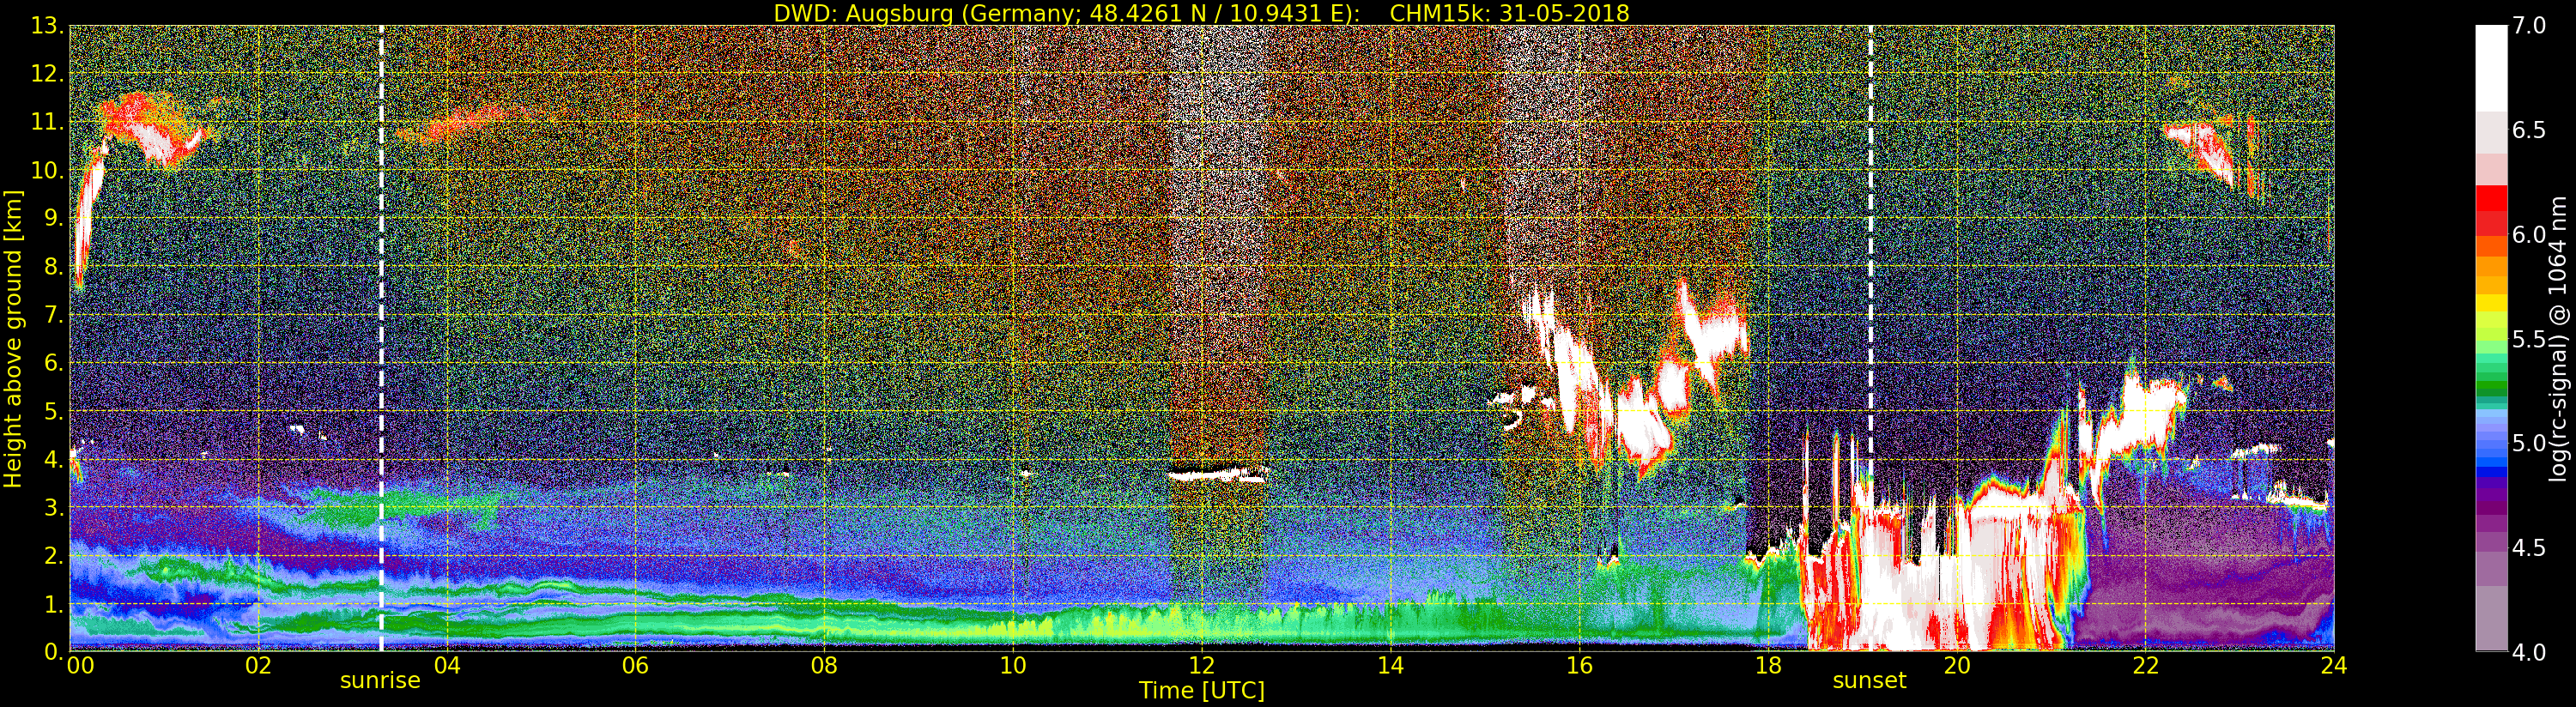Click the x-axis tick label '18'
2576x707 pixels.
tap(1768, 665)
